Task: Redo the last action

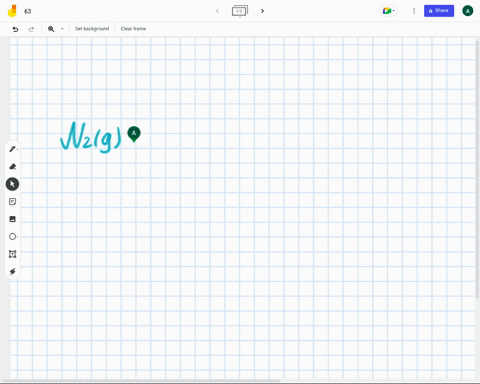Action: pos(31,29)
